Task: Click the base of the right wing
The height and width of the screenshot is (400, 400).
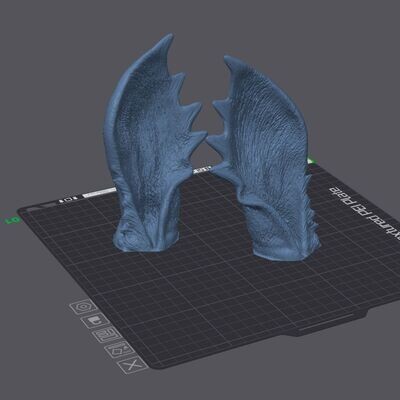Action: (x=285, y=251)
